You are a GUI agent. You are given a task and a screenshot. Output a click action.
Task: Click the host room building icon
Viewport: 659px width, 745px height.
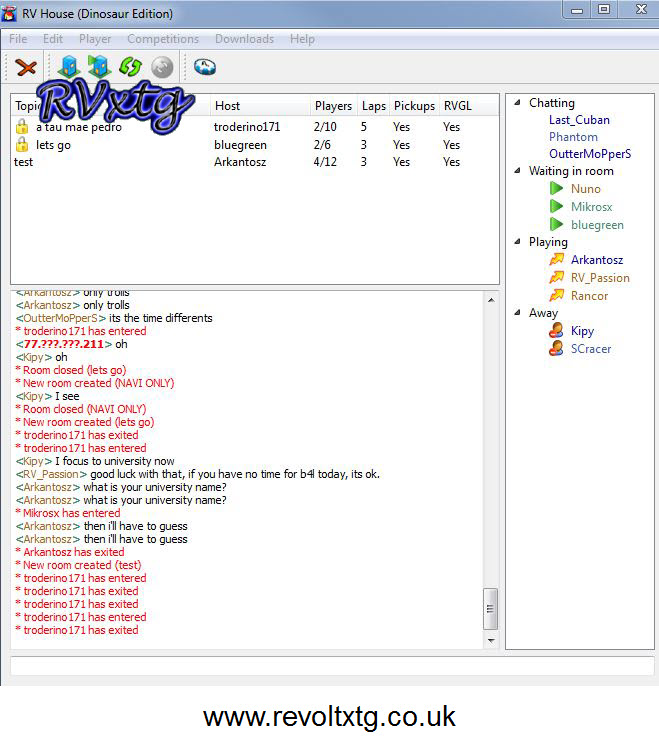[68, 67]
